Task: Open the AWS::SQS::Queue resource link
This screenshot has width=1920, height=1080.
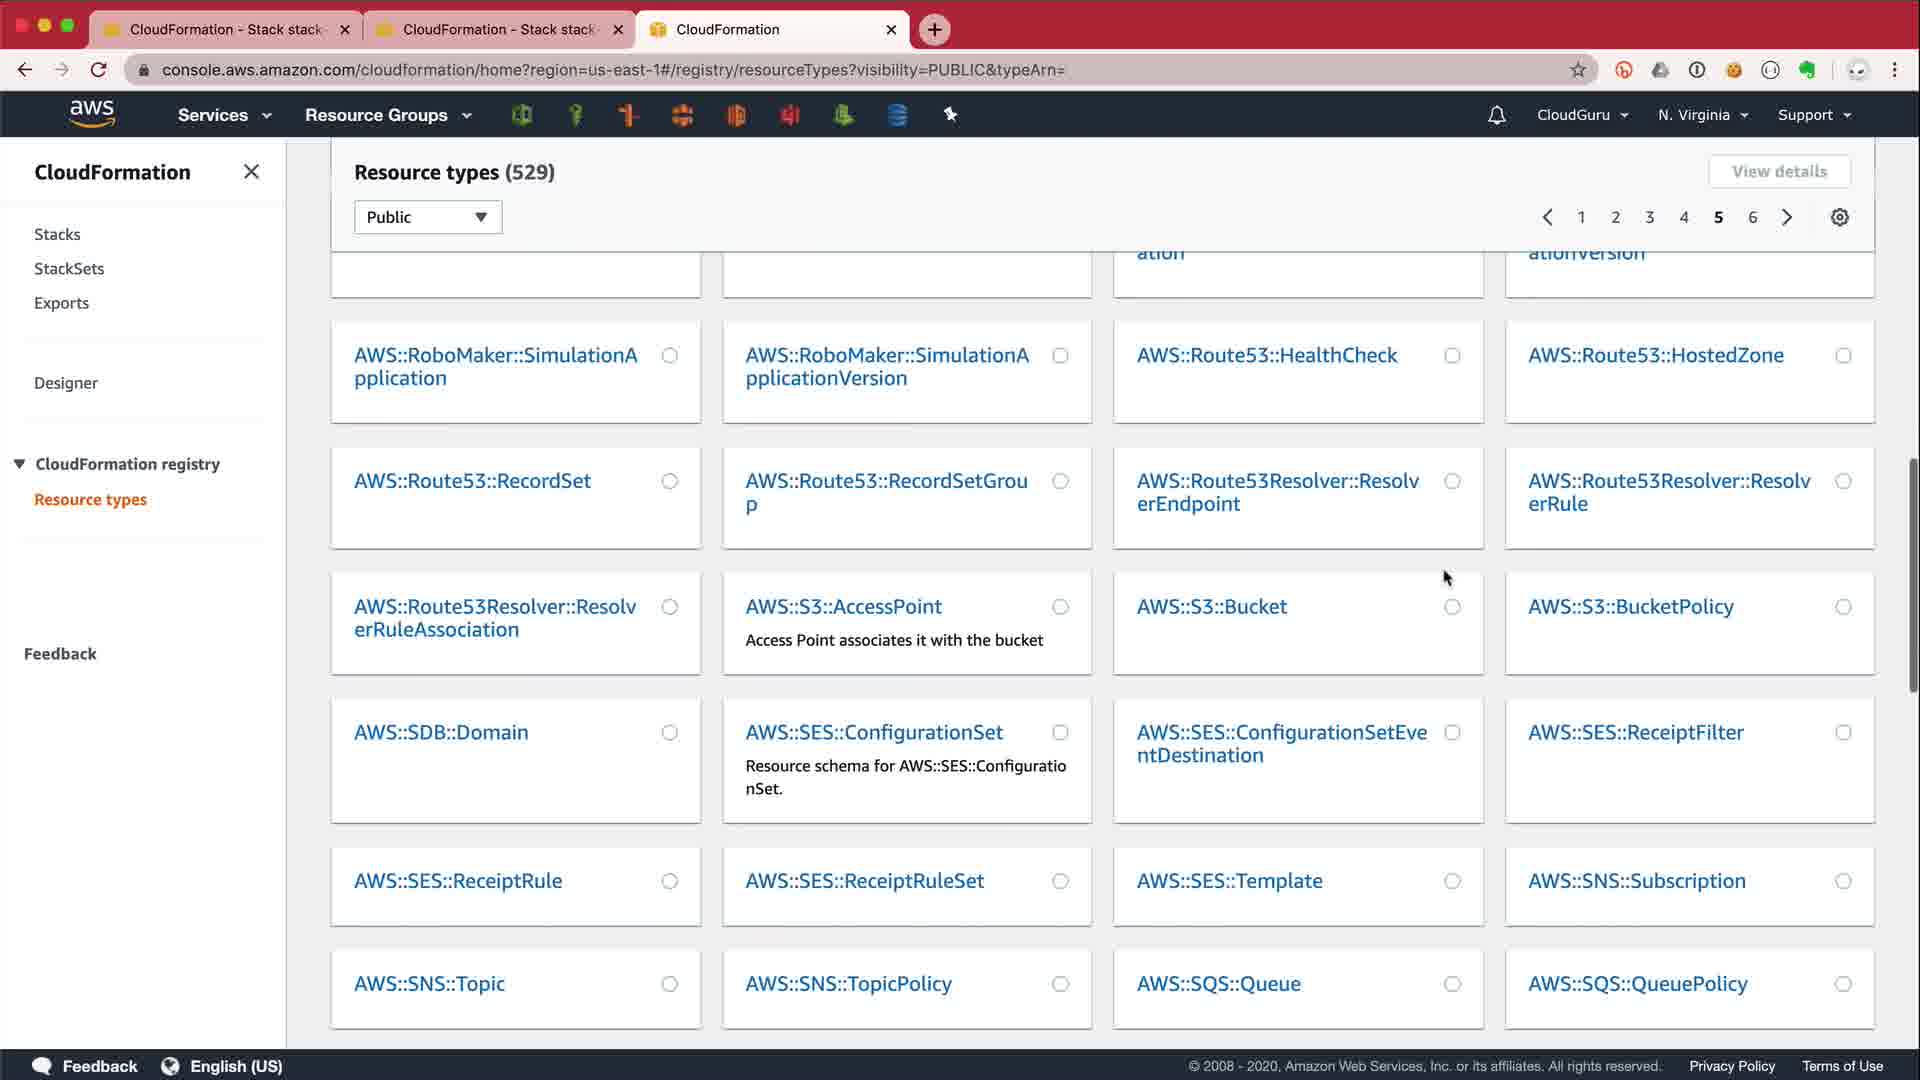Action: coord(1218,984)
